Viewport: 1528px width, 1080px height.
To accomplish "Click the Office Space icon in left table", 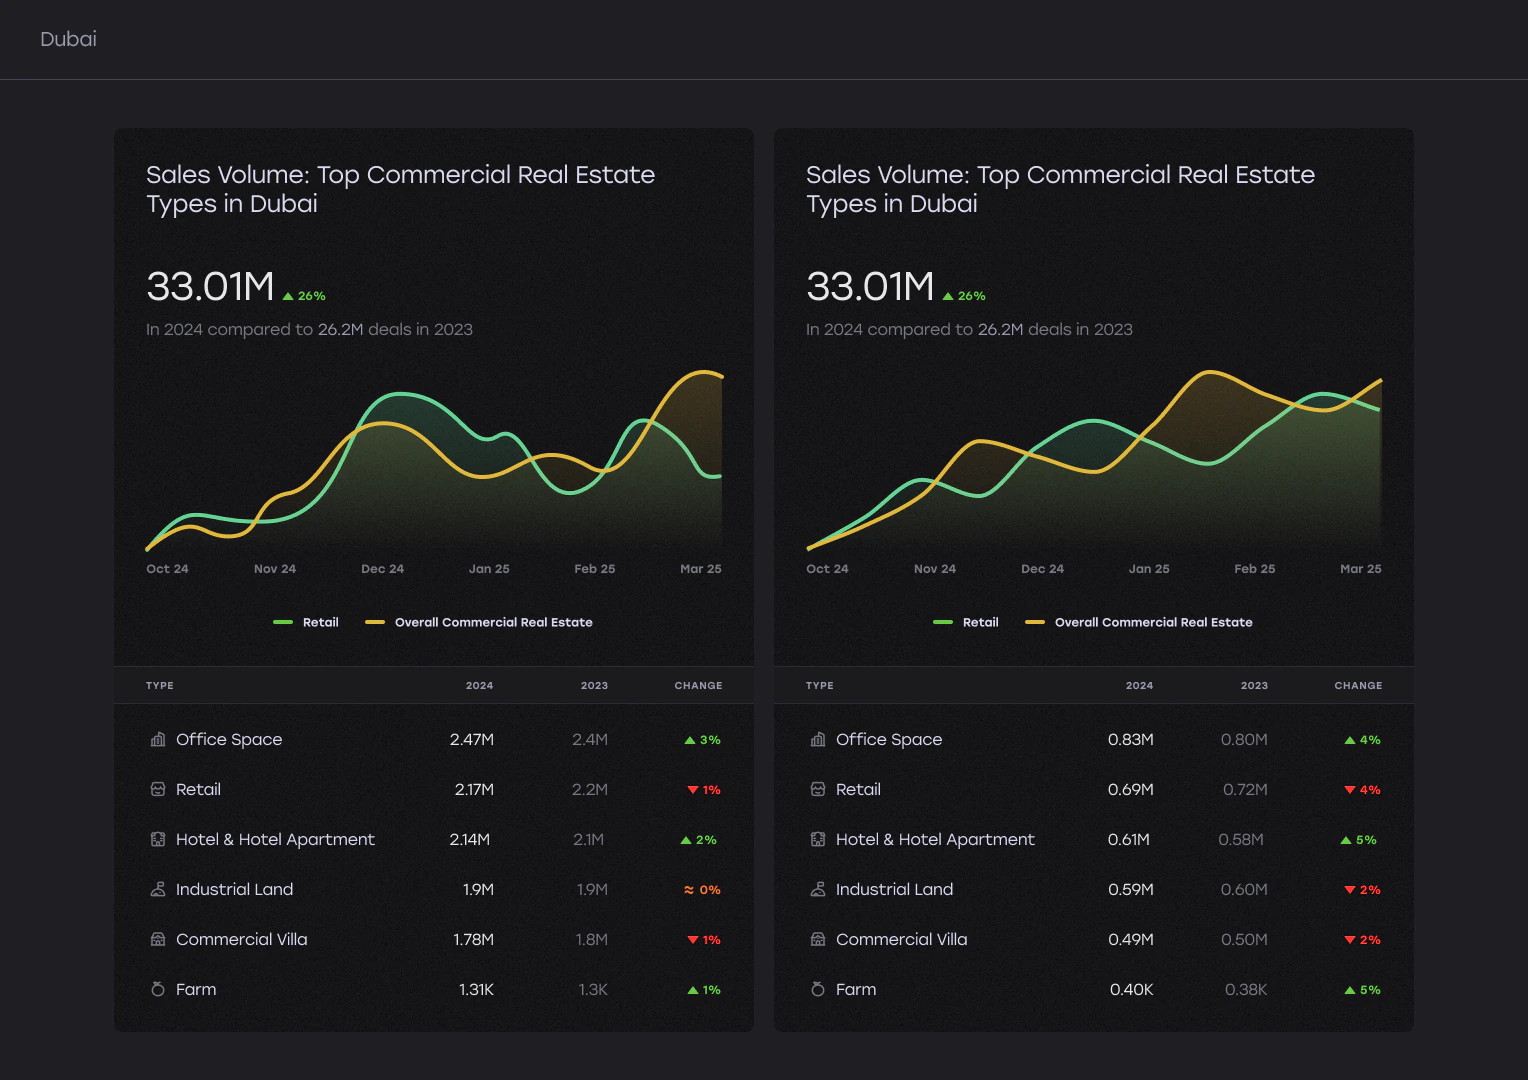I will tap(158, 739).
